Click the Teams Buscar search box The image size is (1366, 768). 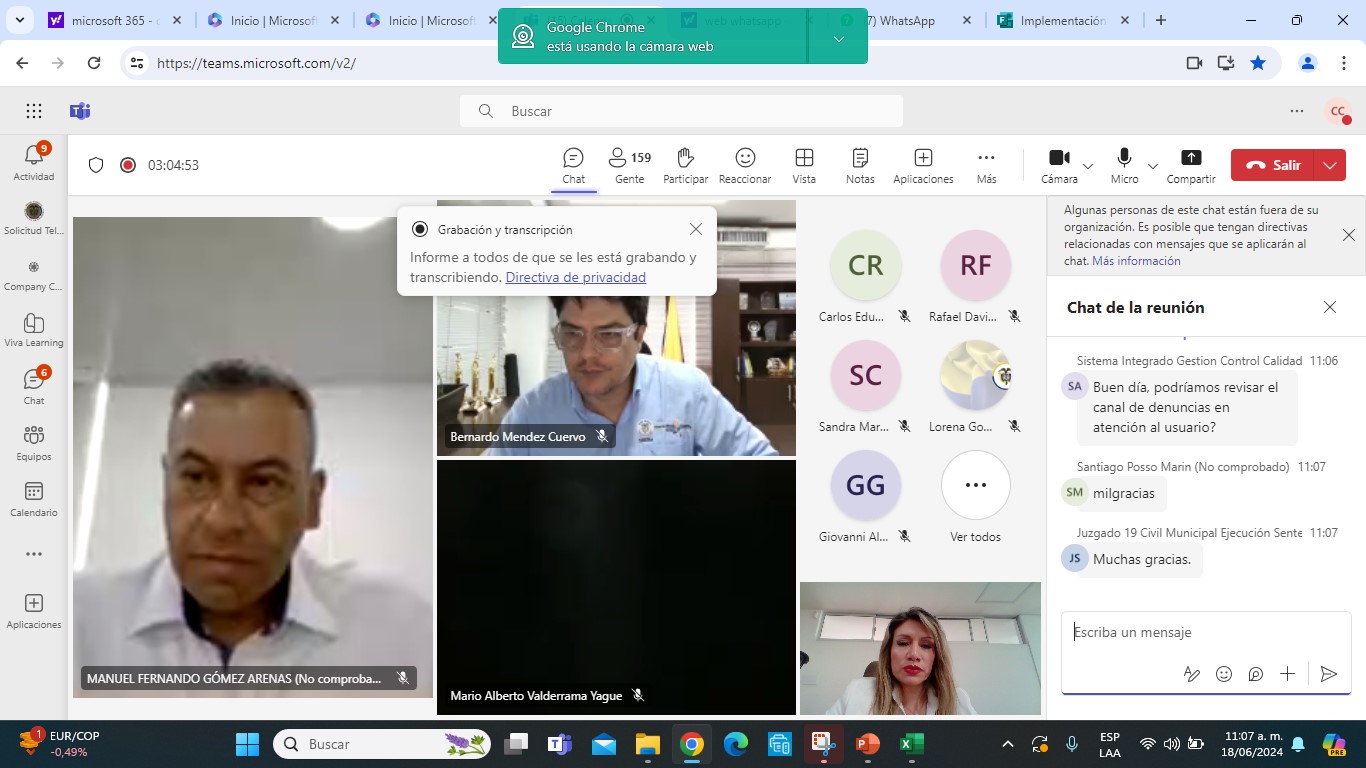point(681,111)
